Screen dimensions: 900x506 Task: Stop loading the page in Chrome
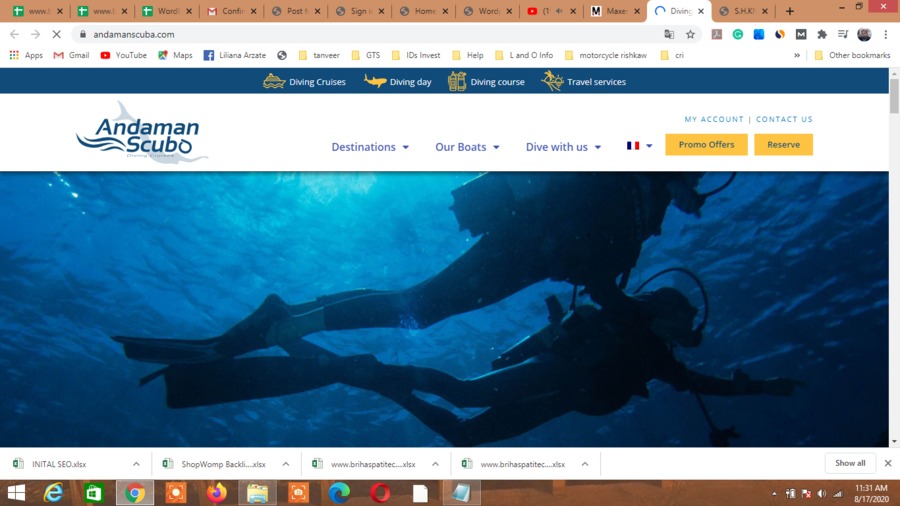(x=56, y=34)
